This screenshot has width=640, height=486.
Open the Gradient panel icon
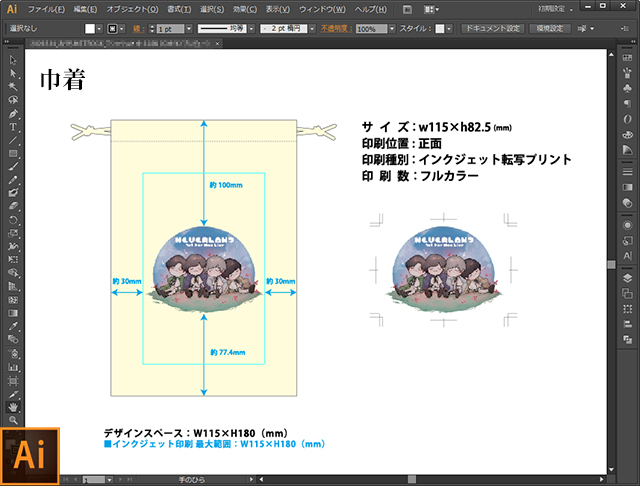click(627, 187)
